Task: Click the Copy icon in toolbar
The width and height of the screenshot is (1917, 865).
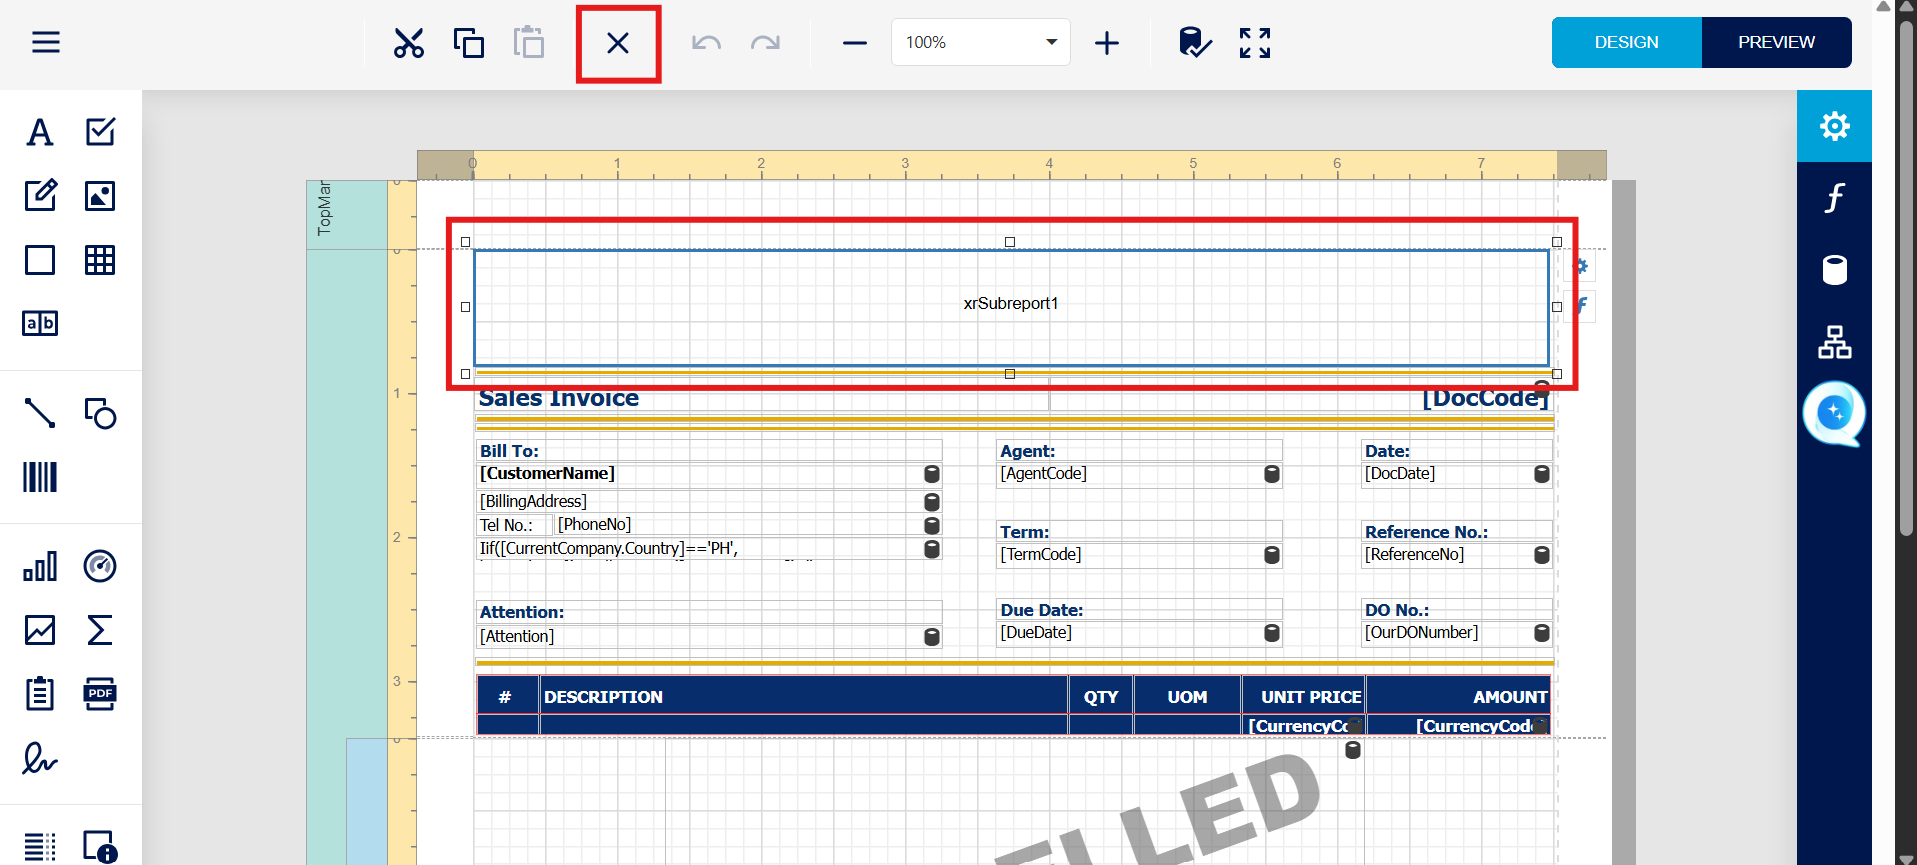Action: click(469, 43)
